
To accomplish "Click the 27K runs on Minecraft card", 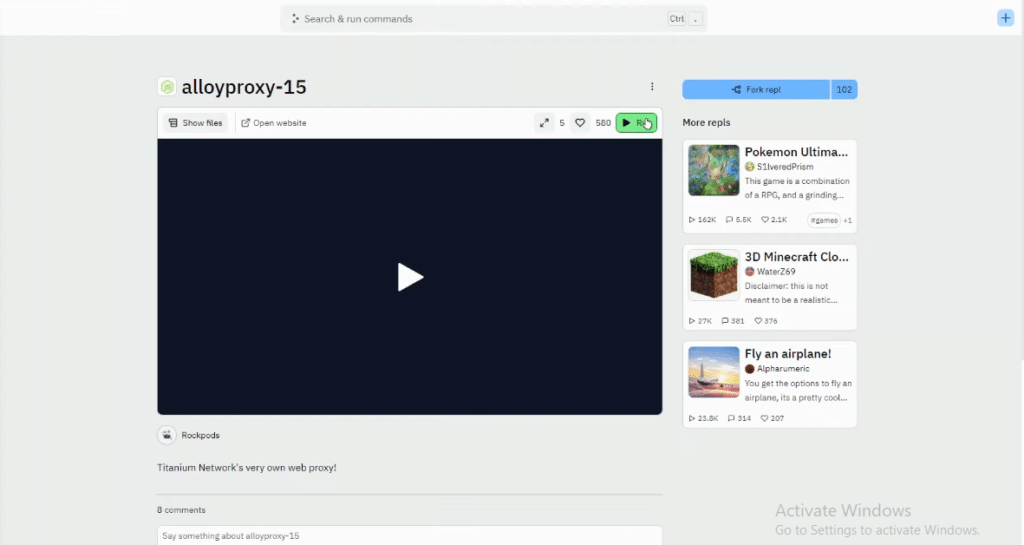I will pos(700,321).
